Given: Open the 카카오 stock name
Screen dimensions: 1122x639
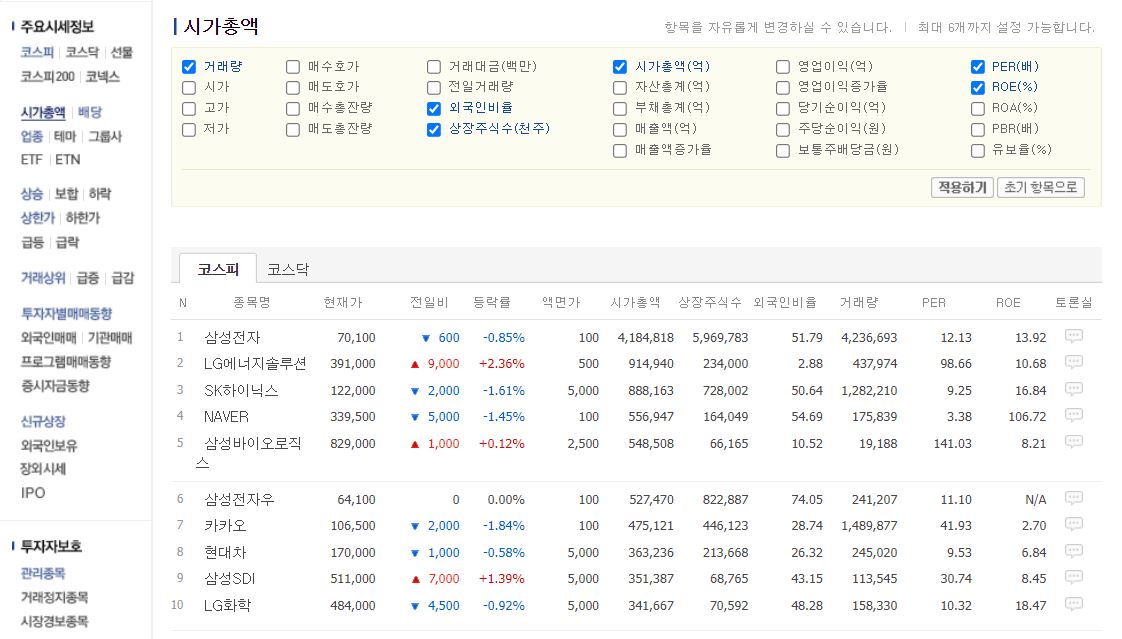Looking at the screenshot, I should point(225,525).
